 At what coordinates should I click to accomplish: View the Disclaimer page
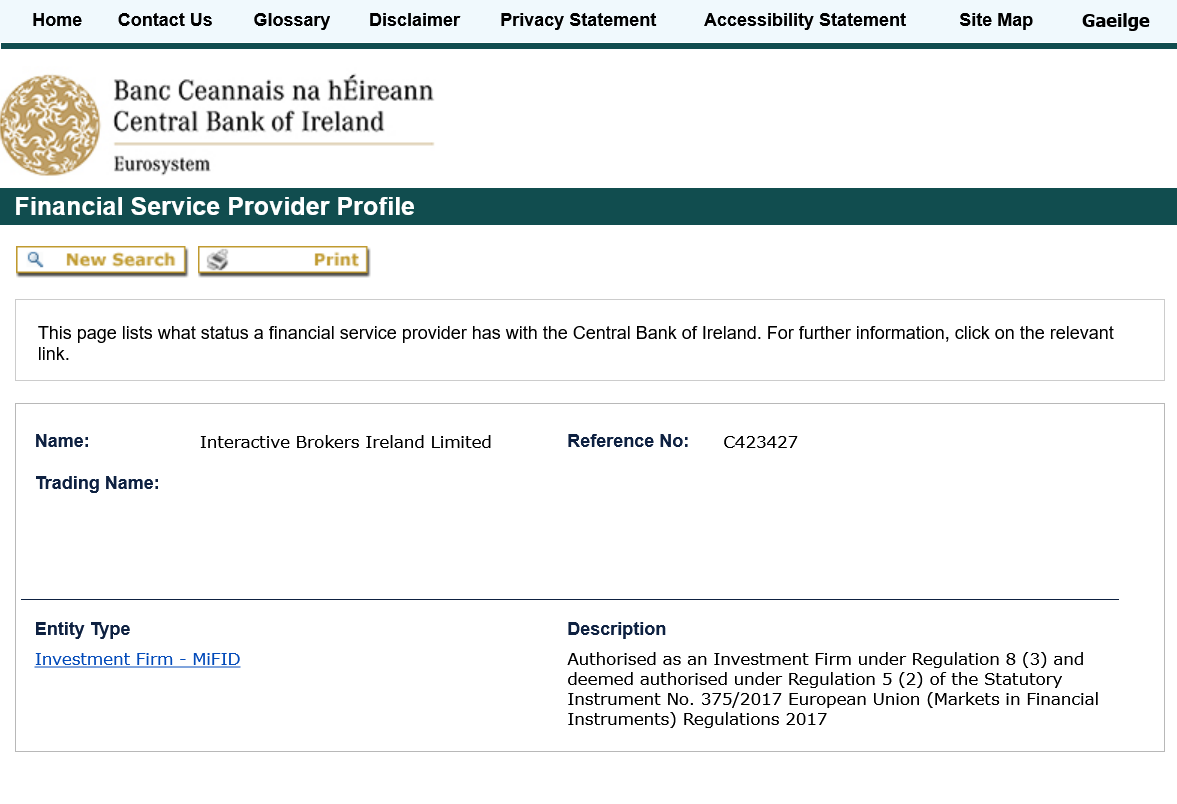point(414,20)
